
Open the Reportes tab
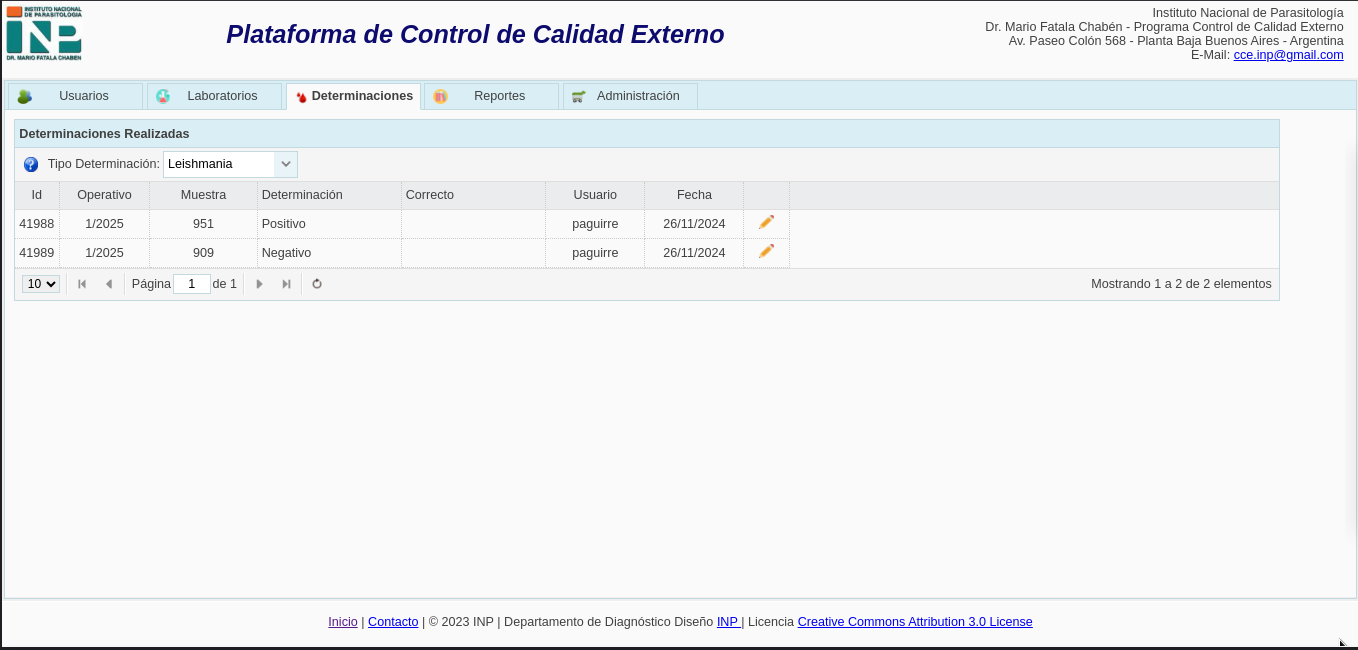[492, 96]
